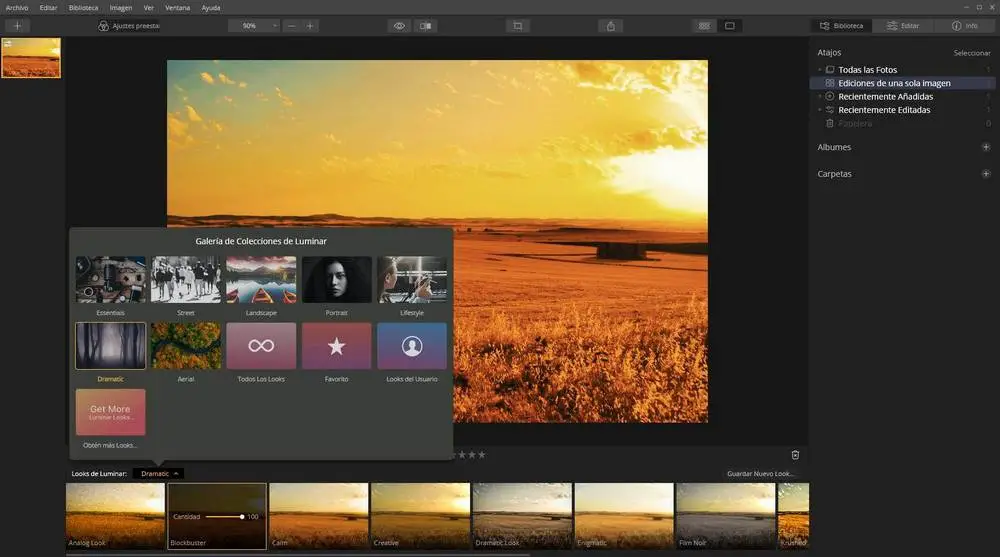Click Guardar Nuevo Look button

761,473
